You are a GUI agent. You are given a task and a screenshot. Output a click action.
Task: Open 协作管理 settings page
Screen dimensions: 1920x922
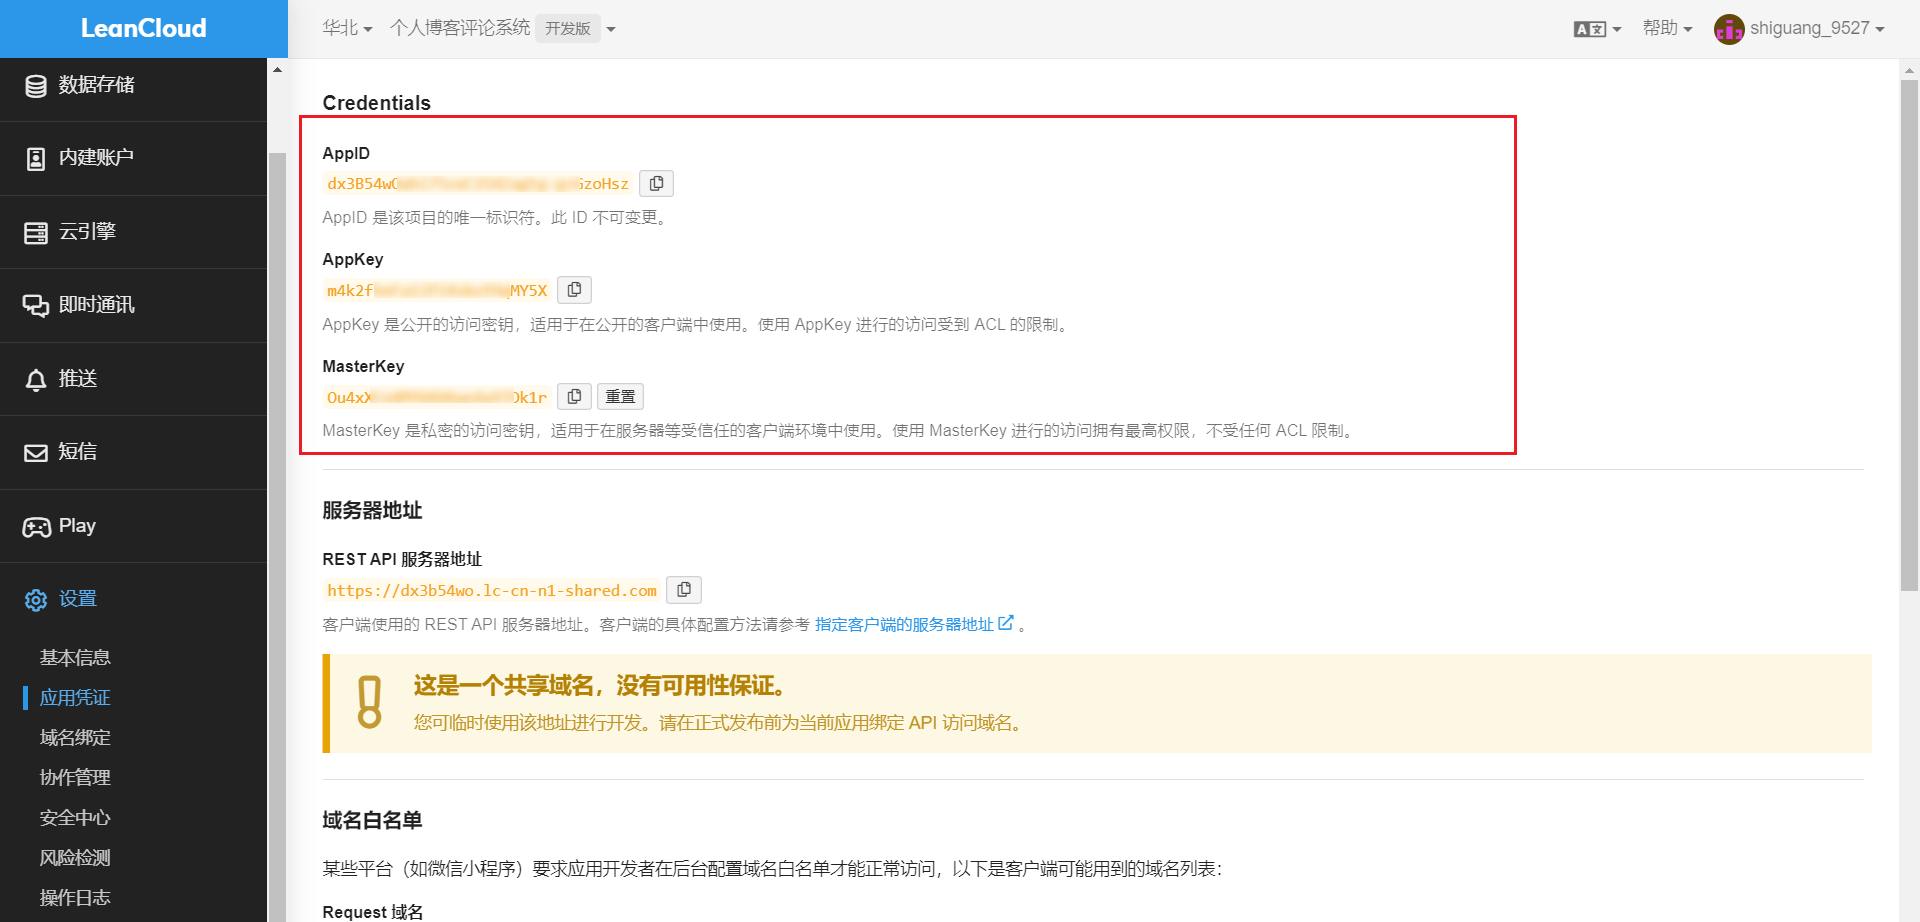[x=75, y=778]
